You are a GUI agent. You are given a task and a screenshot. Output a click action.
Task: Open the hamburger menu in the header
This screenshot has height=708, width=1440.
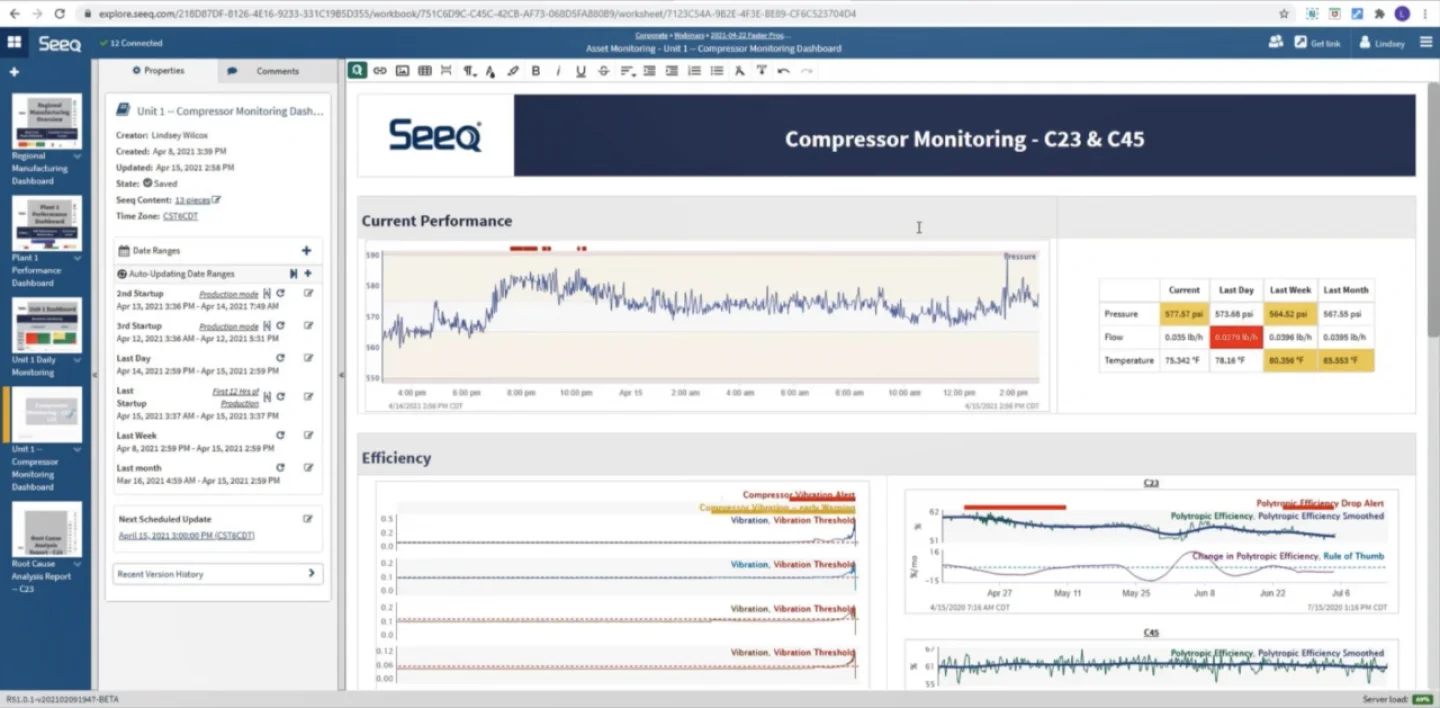pyautogui.click(x=1426, y=43)
